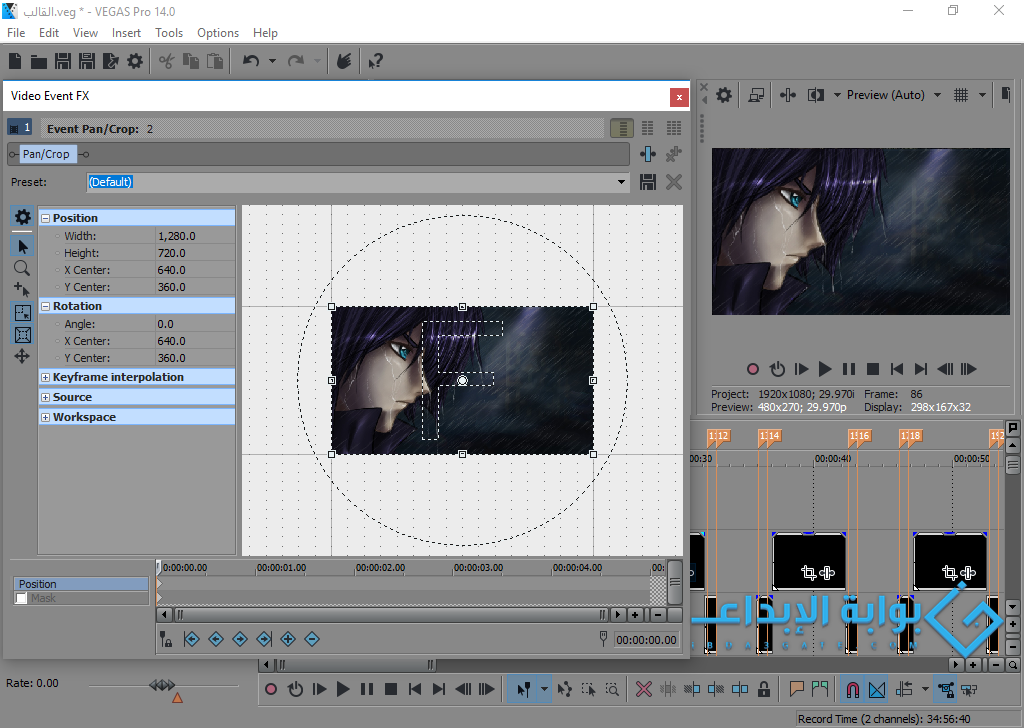Viewport: 1024px width, 728px height.
Task: Click the Remove Selected Plug-In icon
Action: 673,154
